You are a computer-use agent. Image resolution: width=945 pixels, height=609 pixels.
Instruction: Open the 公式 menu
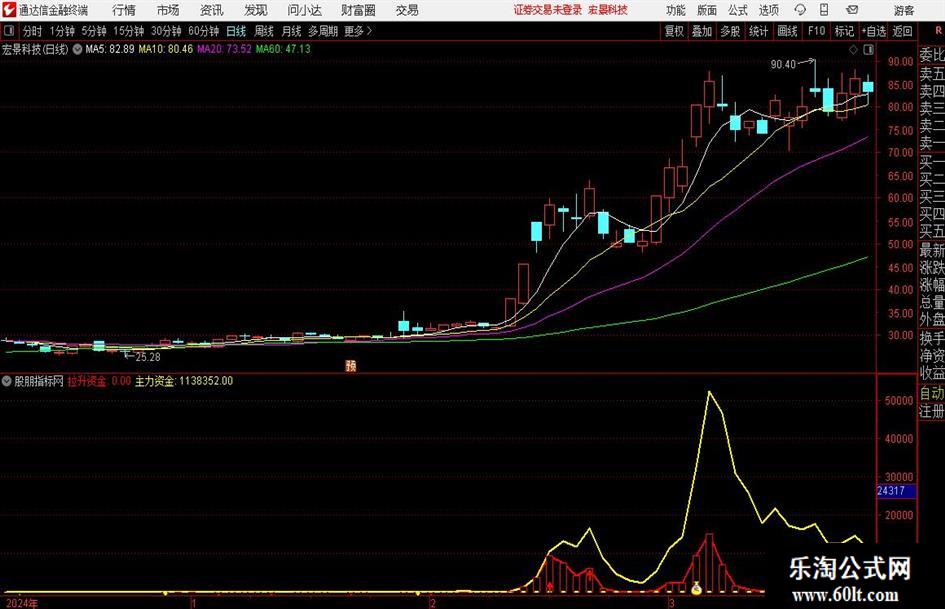pyautogui.click(x=737, y=10)
